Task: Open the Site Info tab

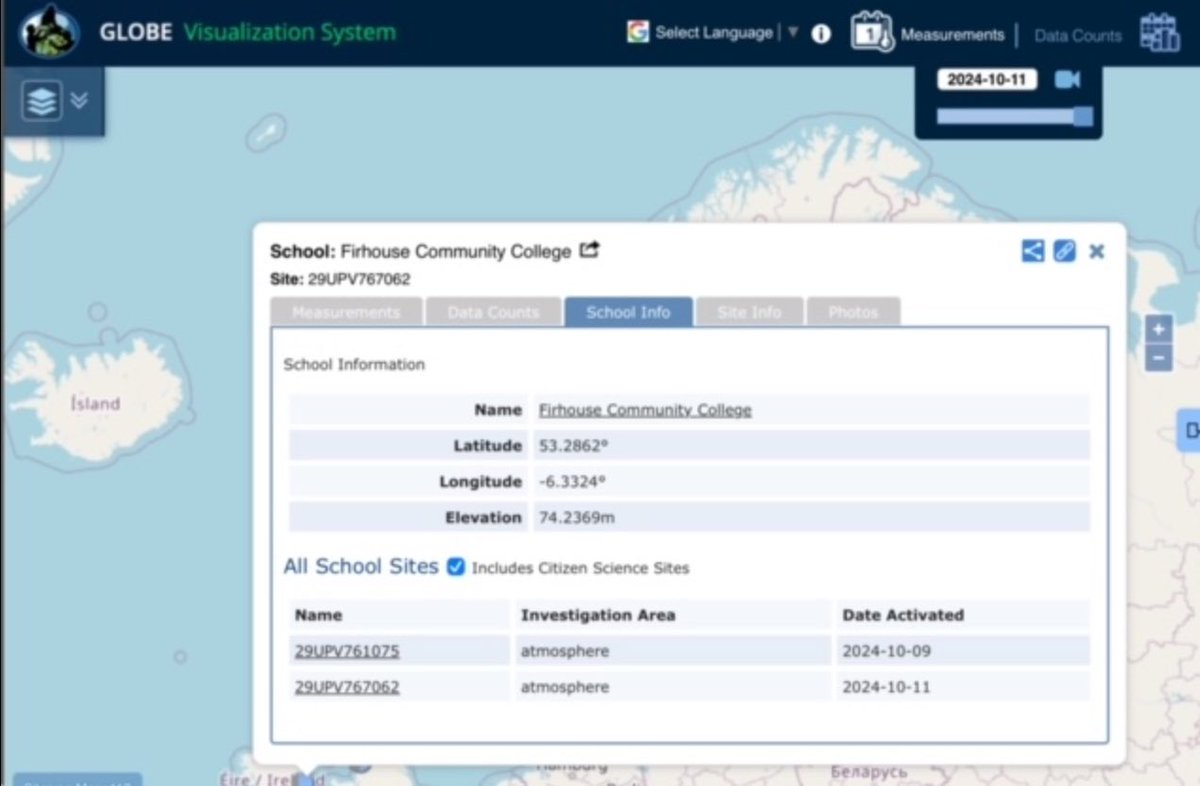Action: (x=749, y=312)
